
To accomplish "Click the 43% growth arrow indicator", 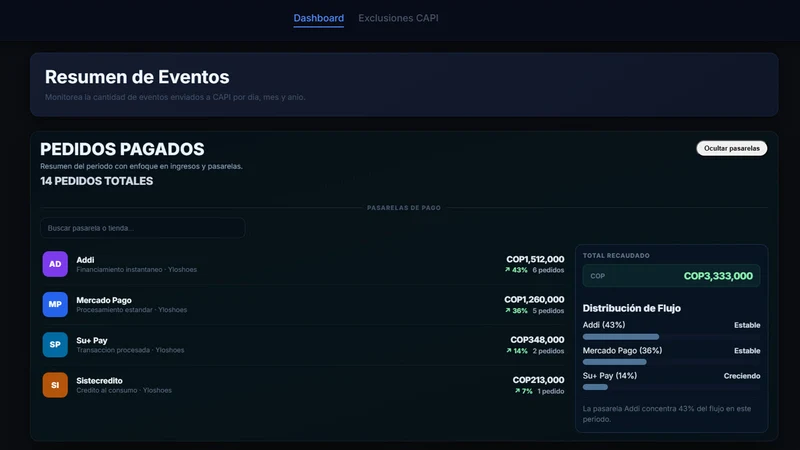I will (x=516, y=270).
